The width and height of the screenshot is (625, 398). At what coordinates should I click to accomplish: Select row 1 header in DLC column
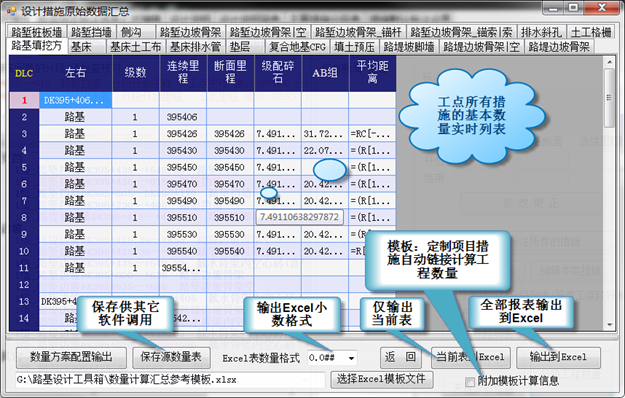coord(24,100)
